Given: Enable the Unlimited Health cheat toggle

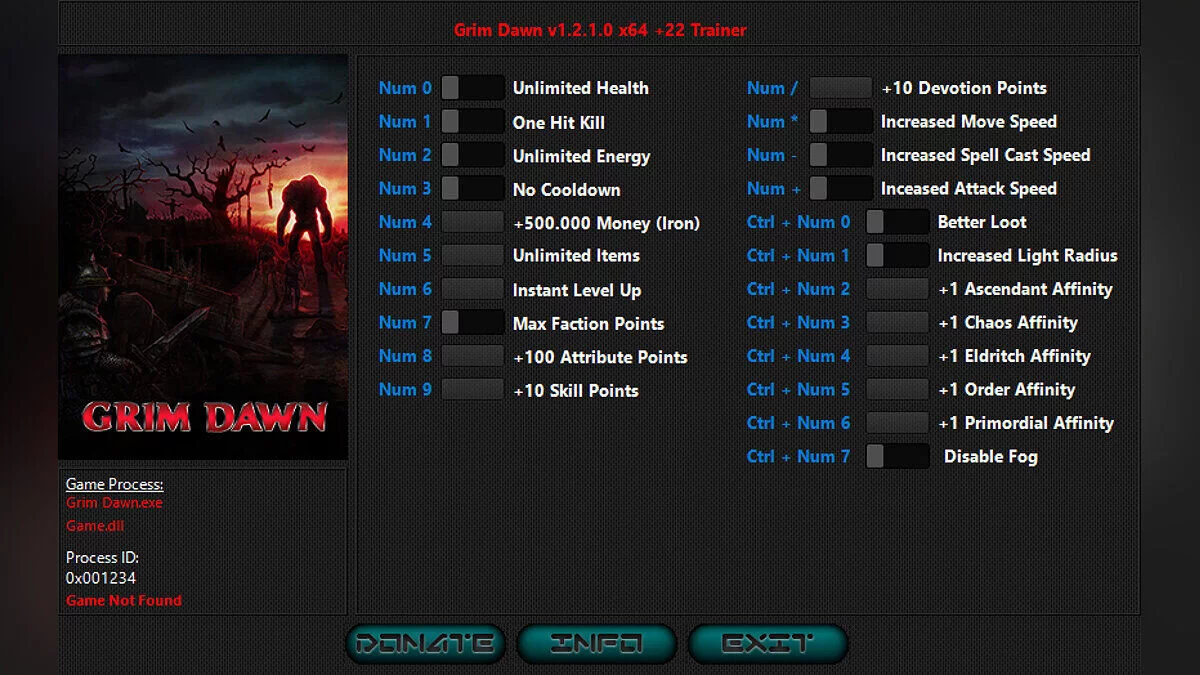Looking at the screenshot, I should [472, 88].
